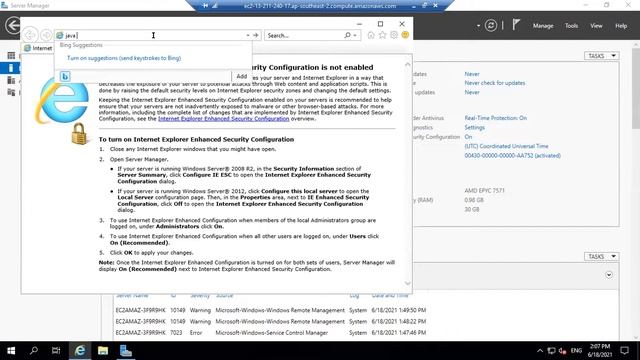Open the Manage menu
Viewport: 640px width, 360px height.
(x=543, y=26)
